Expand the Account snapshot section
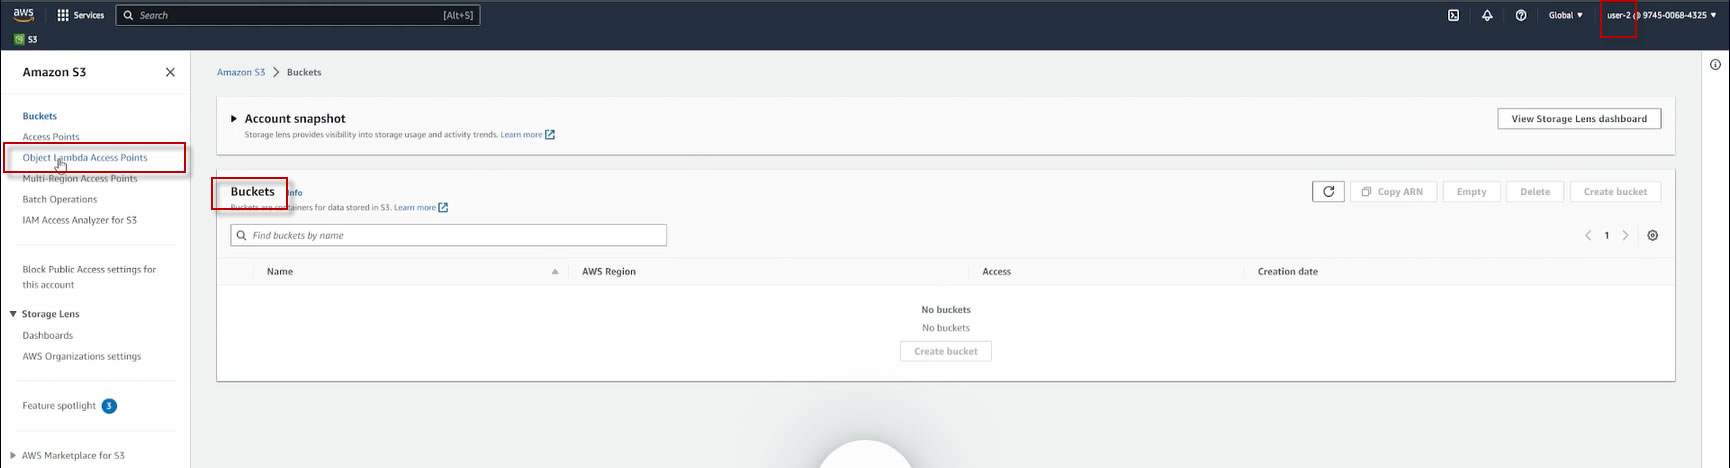Image resolution: width=1730 pixels, height=468 pixels. pos(234,118)
